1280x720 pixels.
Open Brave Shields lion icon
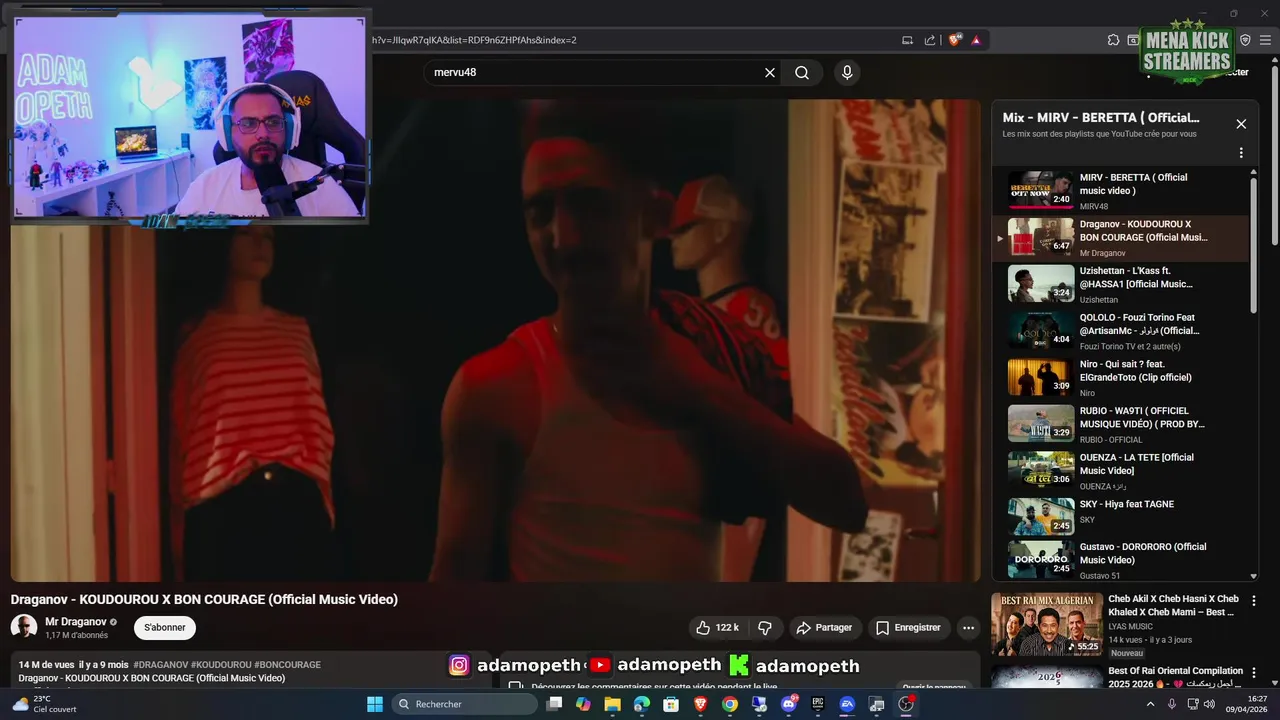pos(954,40)
